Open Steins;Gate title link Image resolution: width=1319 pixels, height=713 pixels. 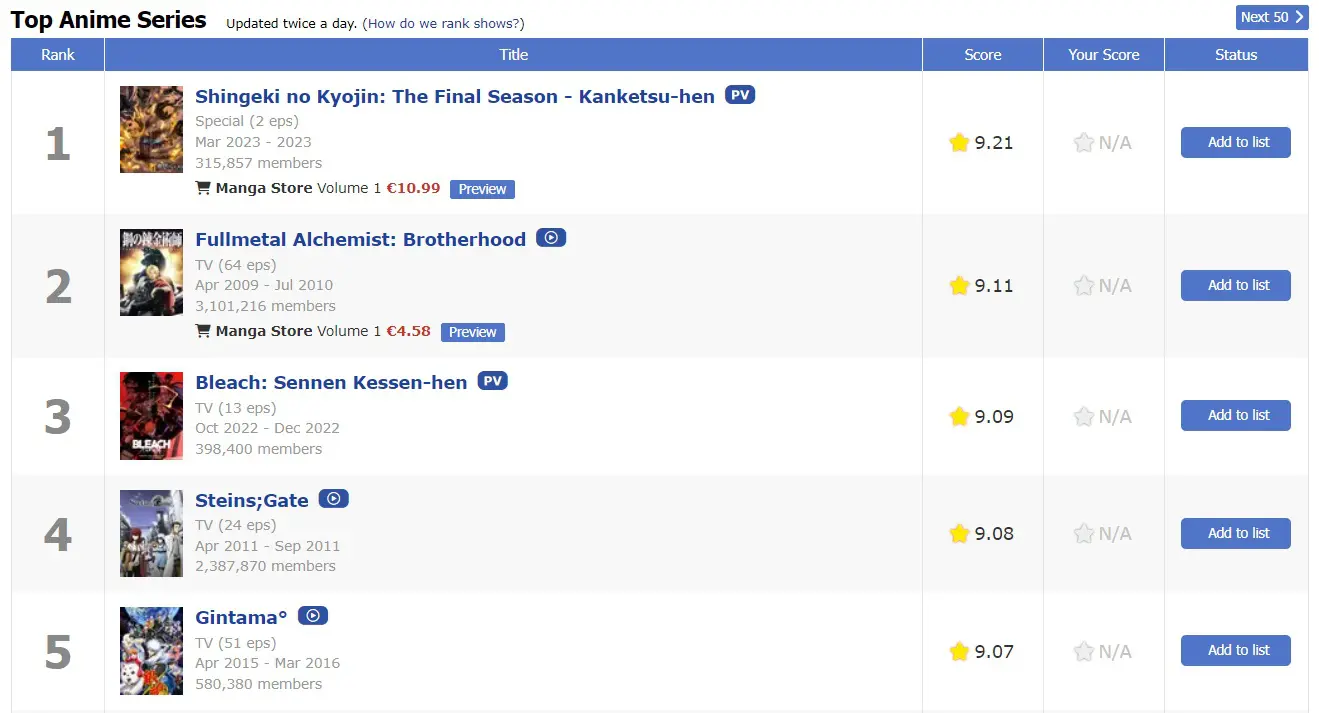pyautogui.click(x=252, y=500)
